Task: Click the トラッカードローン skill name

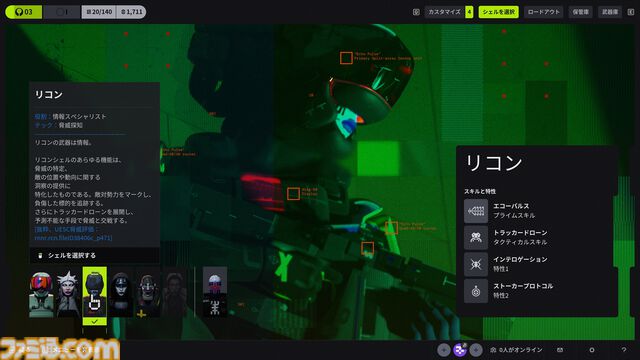Action: [x=520, y=233]
